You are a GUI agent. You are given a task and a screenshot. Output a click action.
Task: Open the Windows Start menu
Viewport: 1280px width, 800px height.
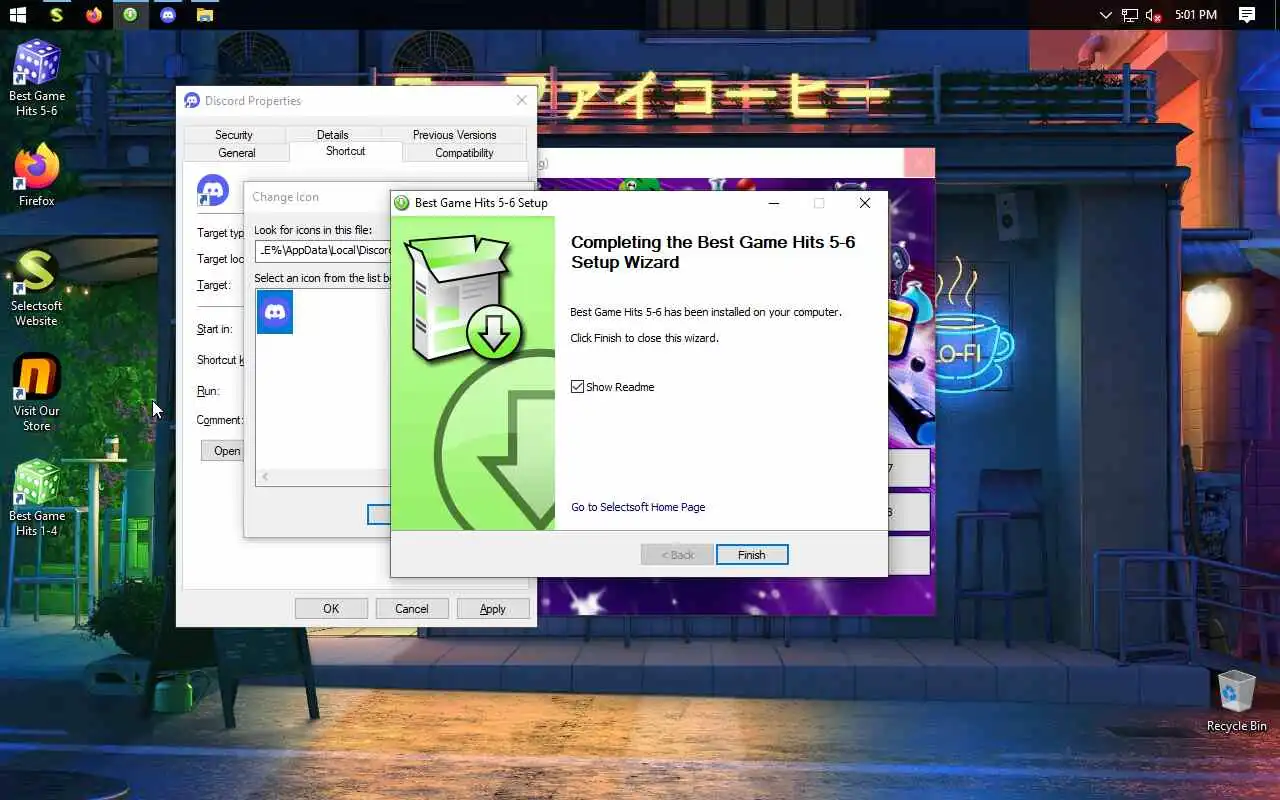coord(17,15)
